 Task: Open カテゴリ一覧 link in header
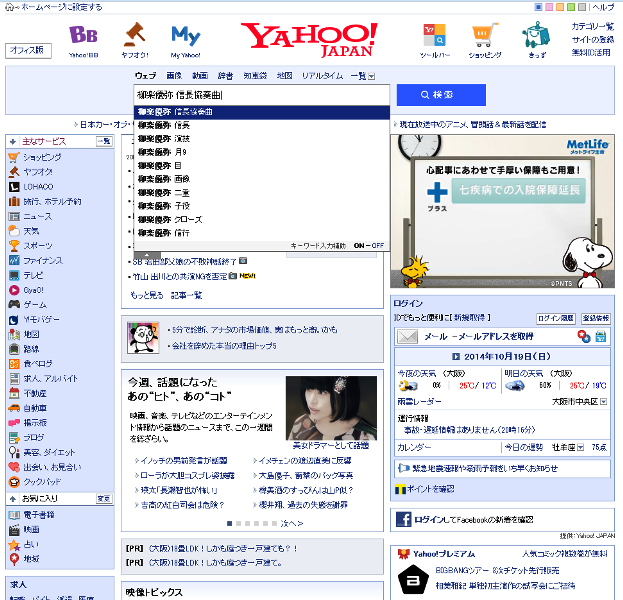tap(592, 27)
